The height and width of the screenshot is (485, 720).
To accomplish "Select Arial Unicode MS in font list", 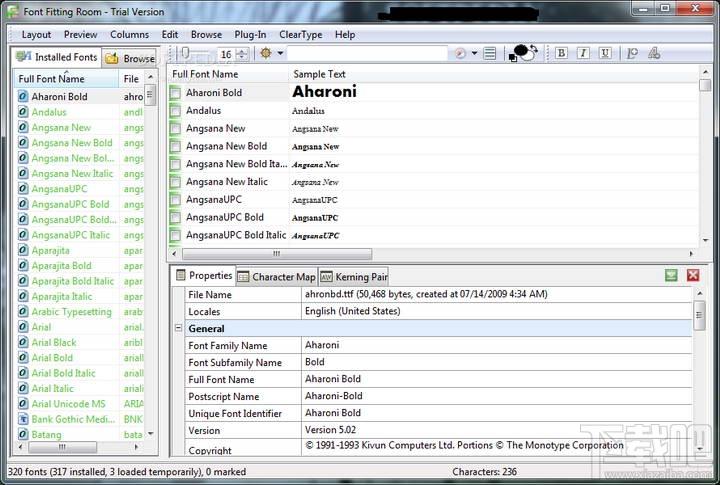I will click(68, 404).
